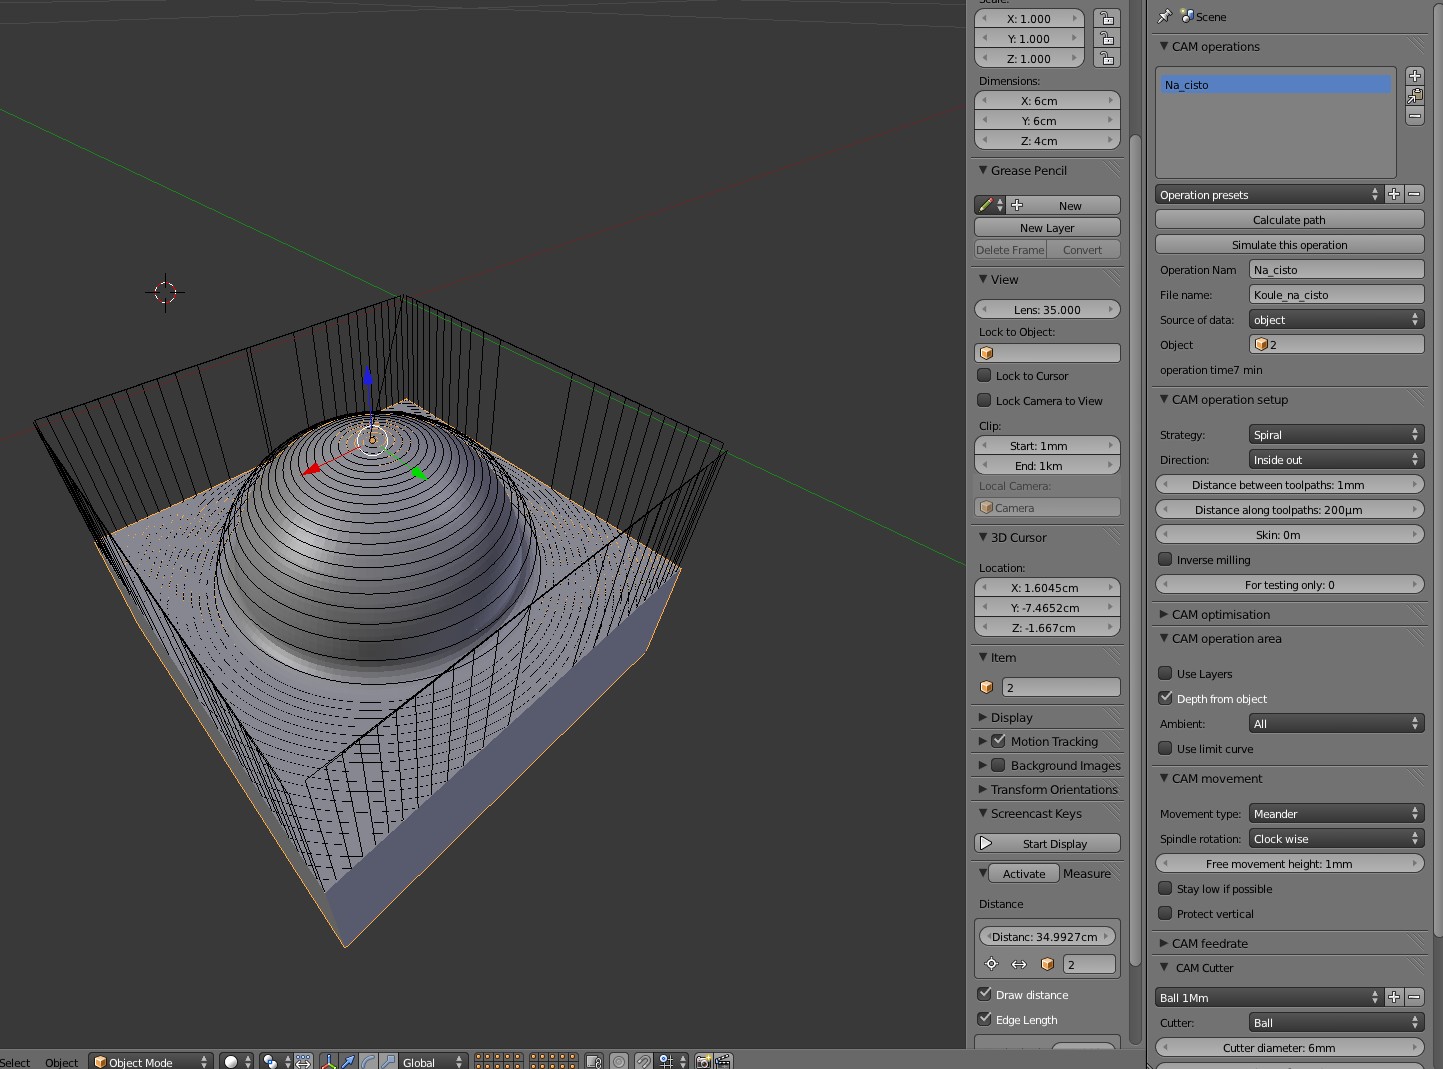Image resolution: width=1443 pixels, height=1069 pixels.
Task: Click the OpenGL render camera icon
Action: (703, 1061)
